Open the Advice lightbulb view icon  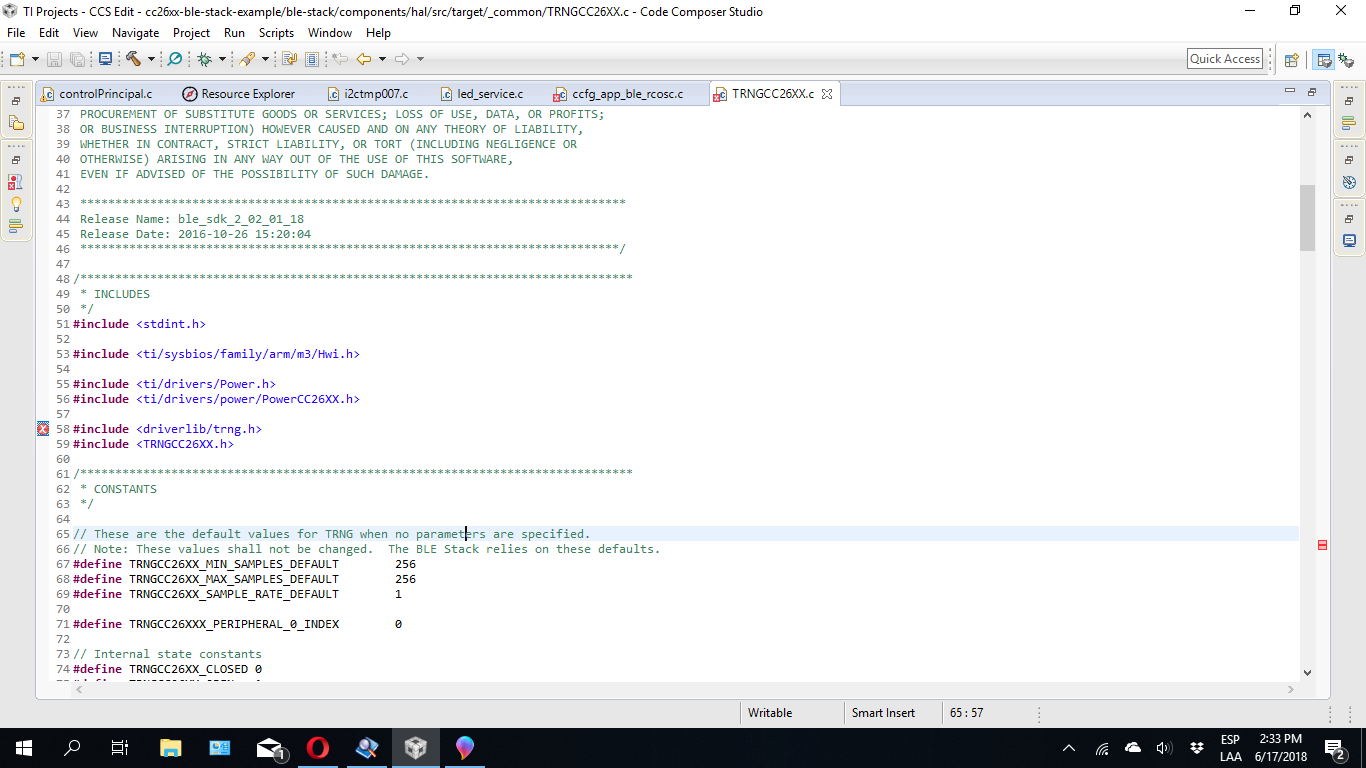tap(15, 204)
